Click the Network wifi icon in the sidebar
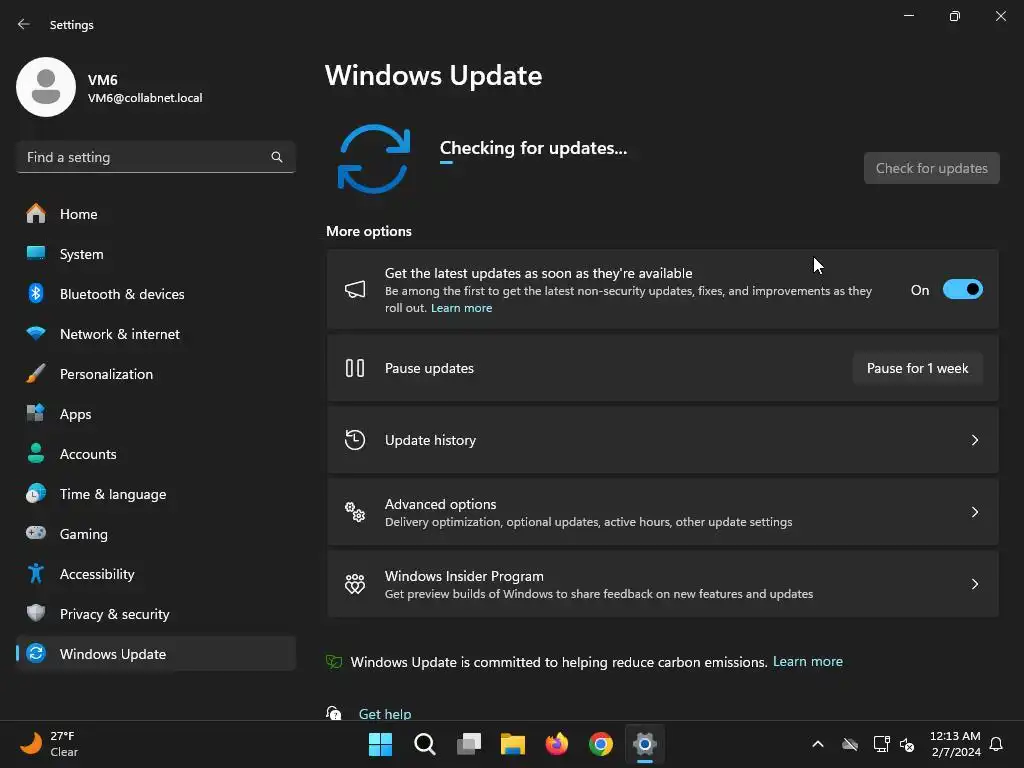This screenshot has height=768, width=1024. click(36, 333)
